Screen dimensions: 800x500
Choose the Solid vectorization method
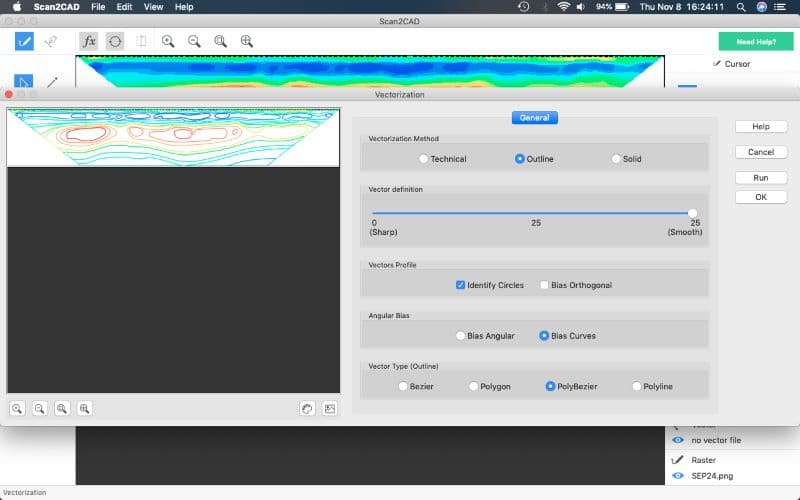(616, 159)
